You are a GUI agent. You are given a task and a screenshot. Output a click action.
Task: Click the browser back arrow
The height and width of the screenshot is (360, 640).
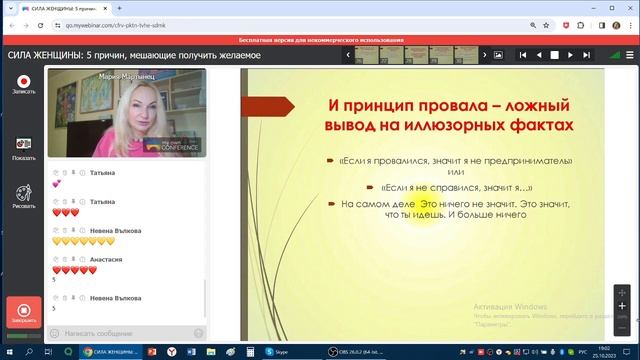pos(12,25)
